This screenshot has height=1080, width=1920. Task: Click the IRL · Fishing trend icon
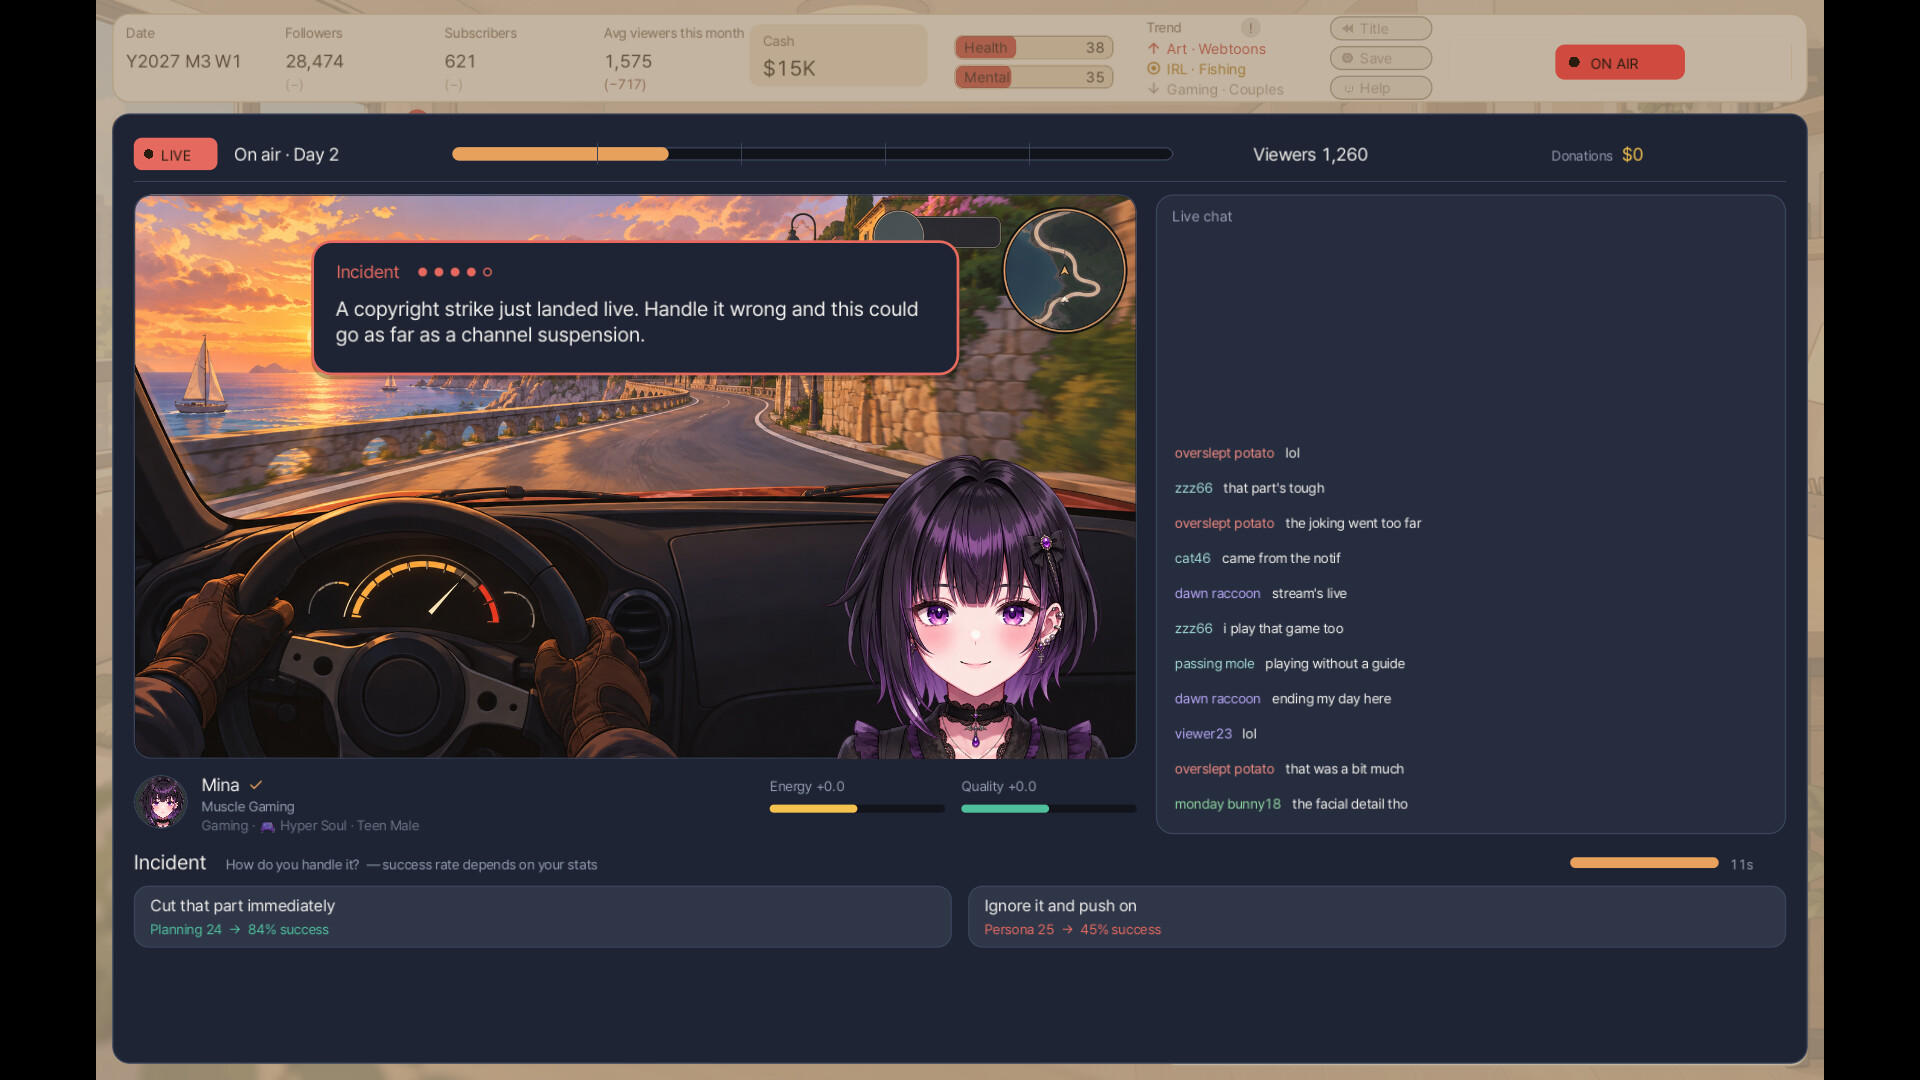(1154, 69)
